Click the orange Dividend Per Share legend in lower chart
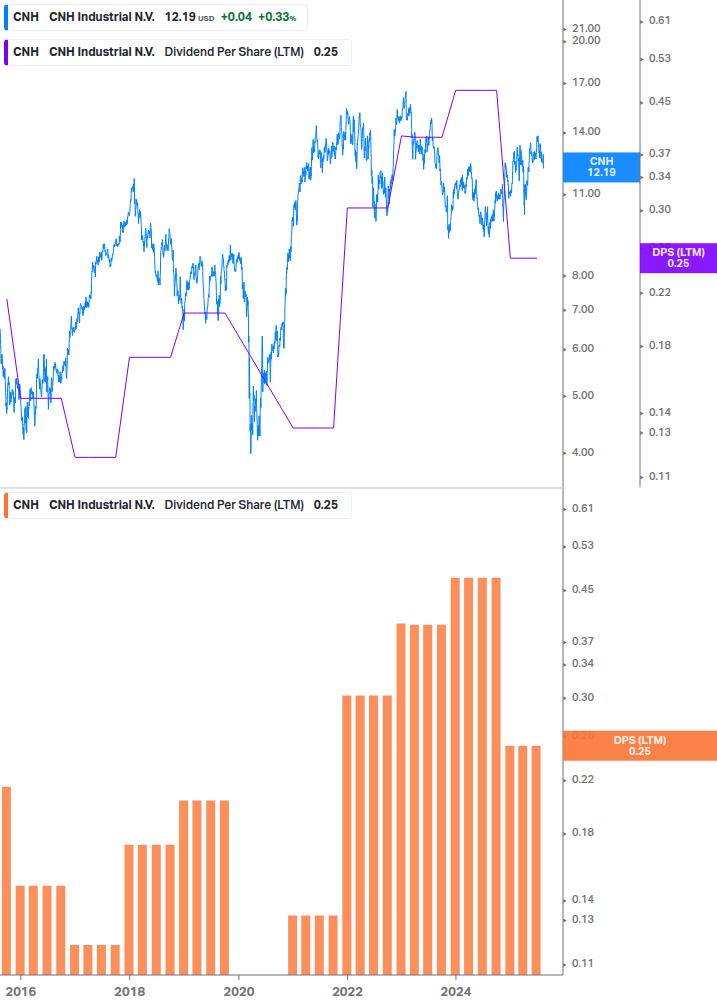 point(177,505)
